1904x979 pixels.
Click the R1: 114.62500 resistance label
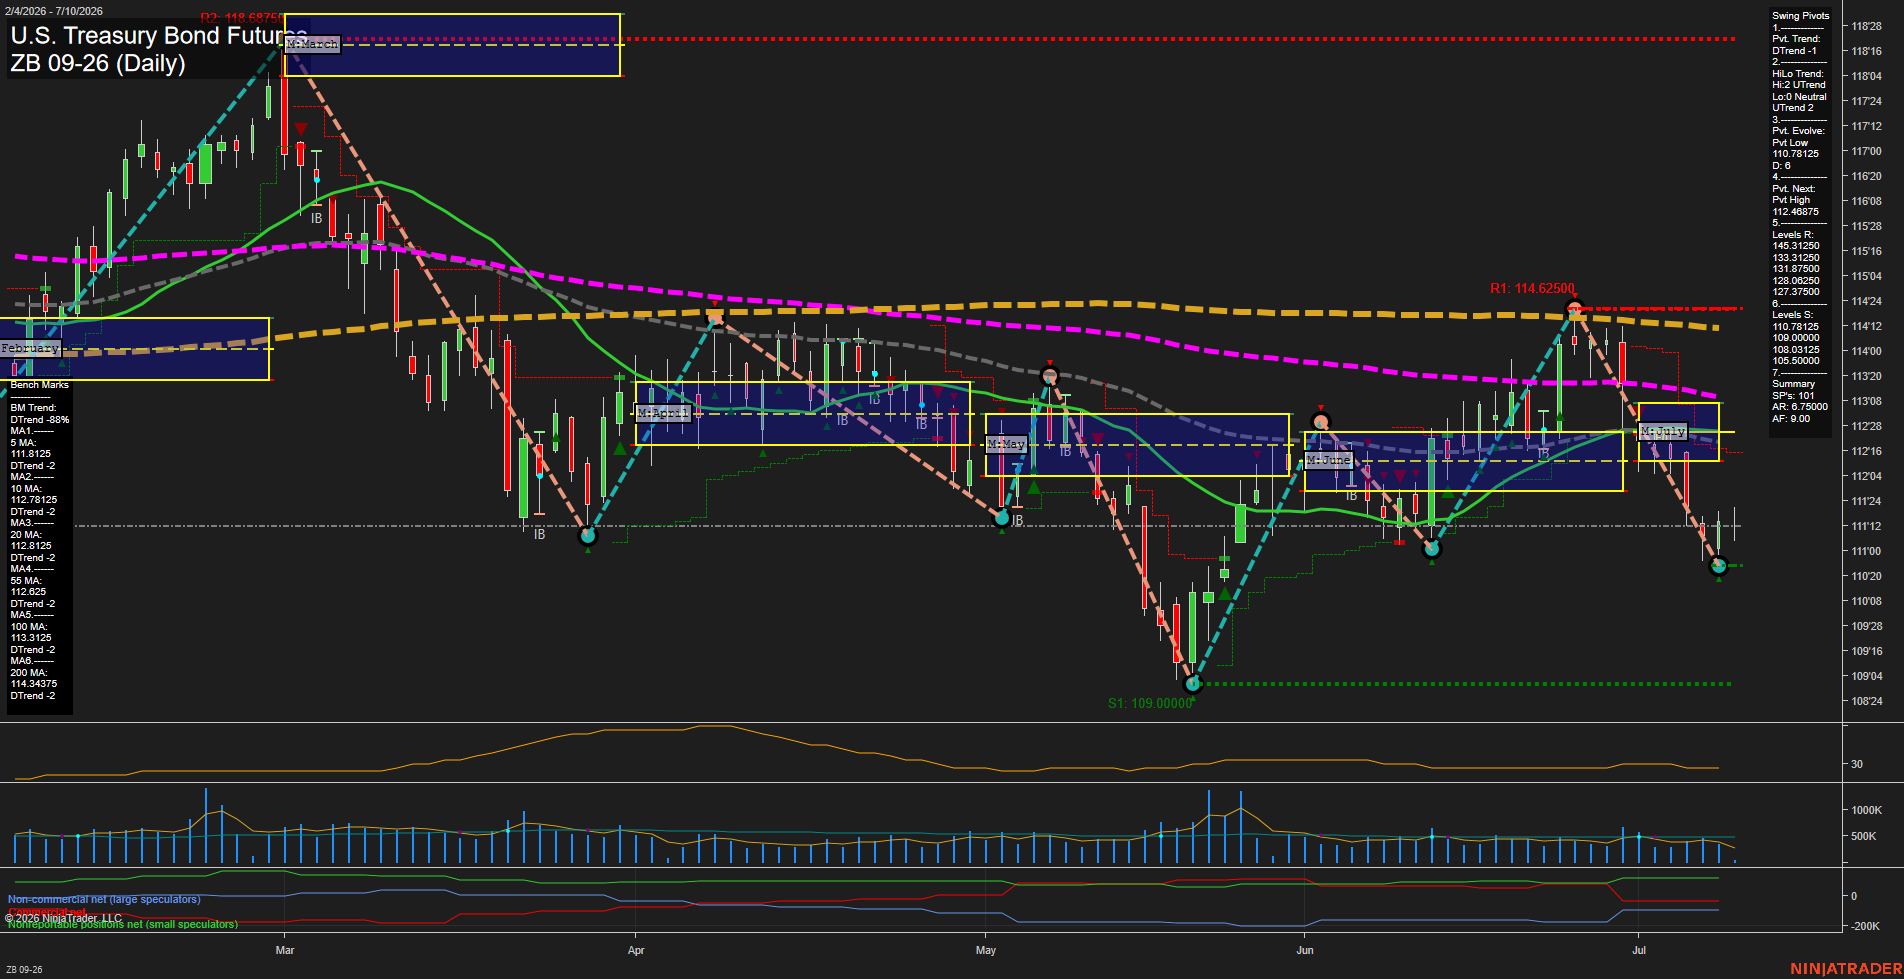coord(1532,288)
